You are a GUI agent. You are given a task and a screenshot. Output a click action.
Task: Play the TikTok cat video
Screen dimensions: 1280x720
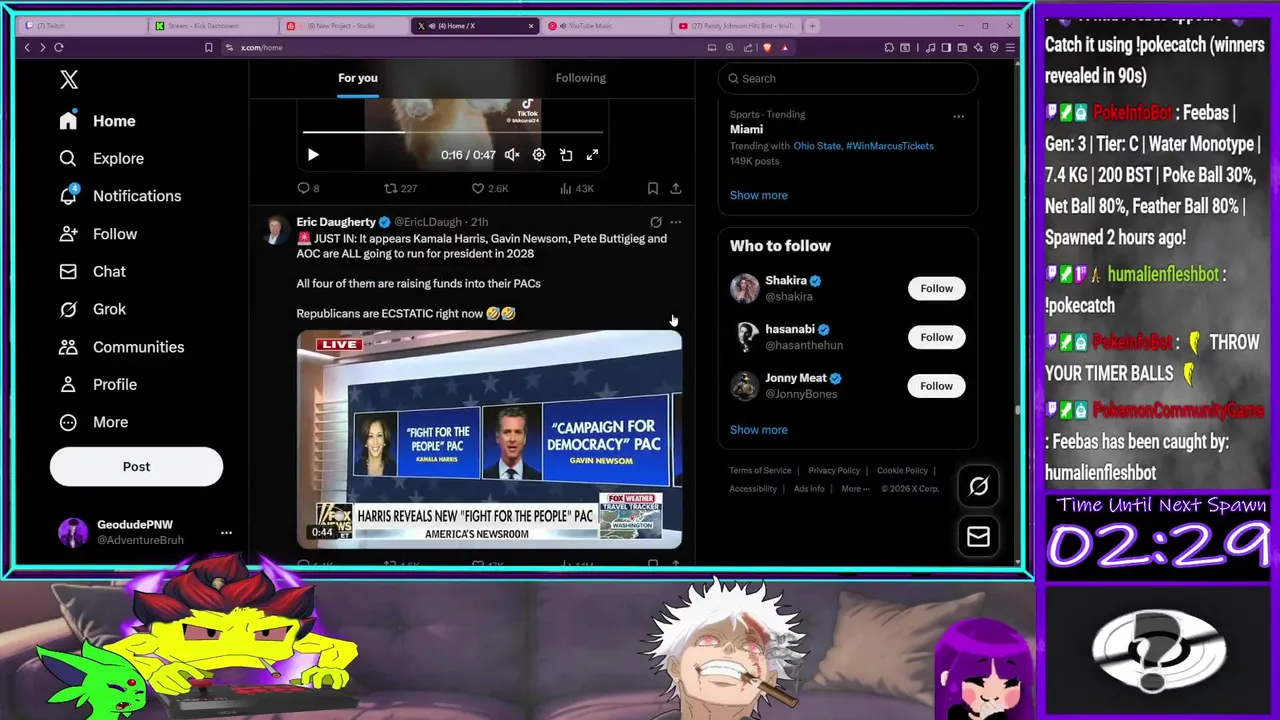pyautogui.click(x=313, y=155)
